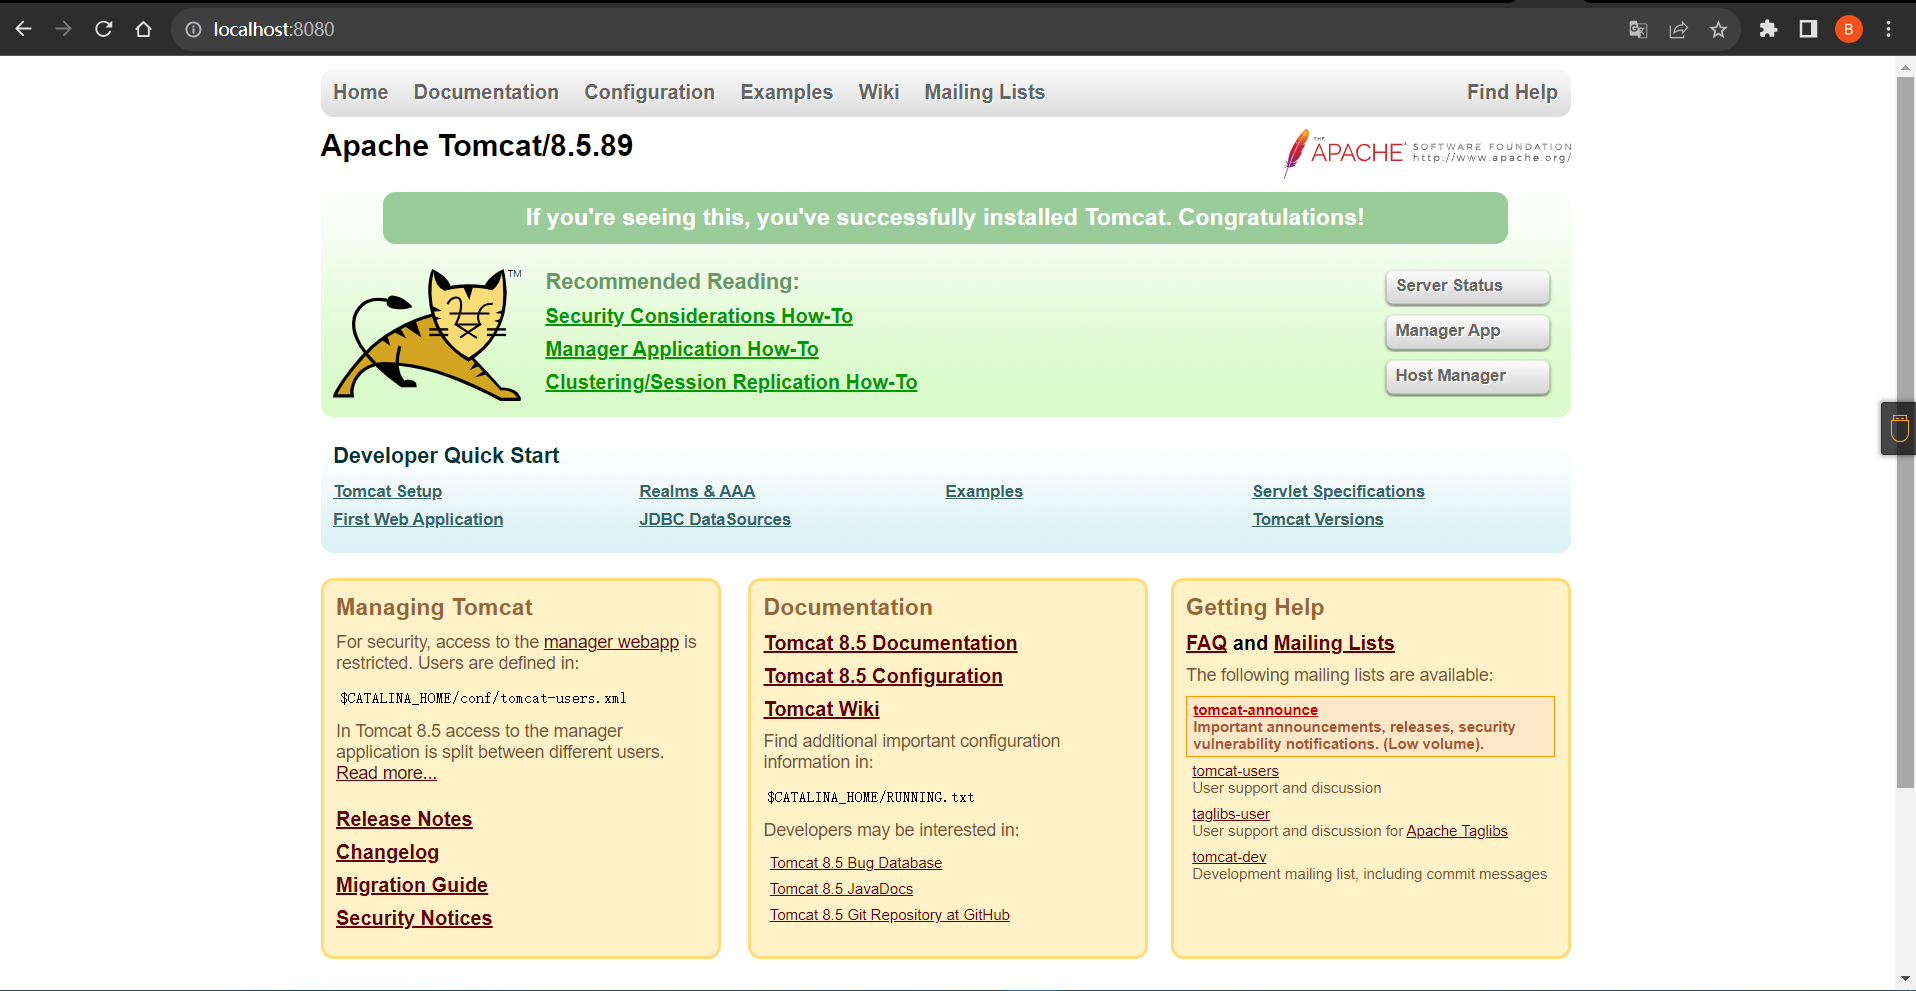Share this page icon

[1678, 29]
